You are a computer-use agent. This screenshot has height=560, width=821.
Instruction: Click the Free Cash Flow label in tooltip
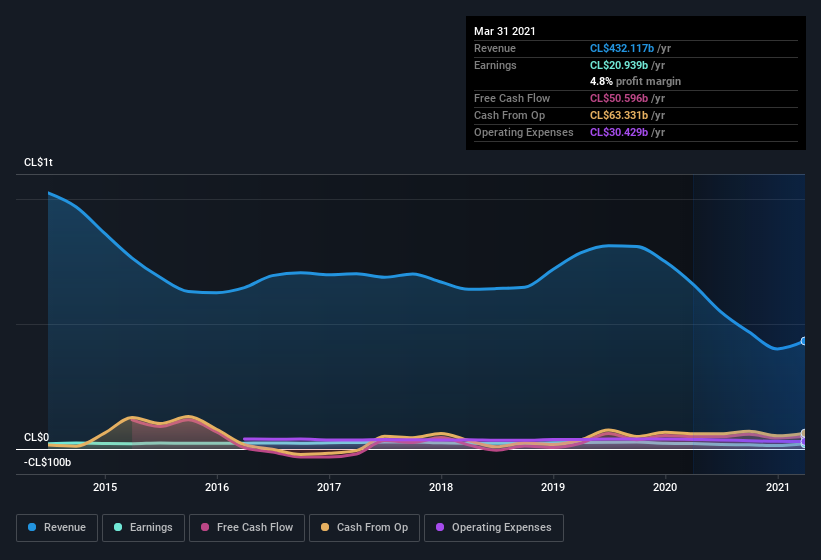tap(512, 98)
